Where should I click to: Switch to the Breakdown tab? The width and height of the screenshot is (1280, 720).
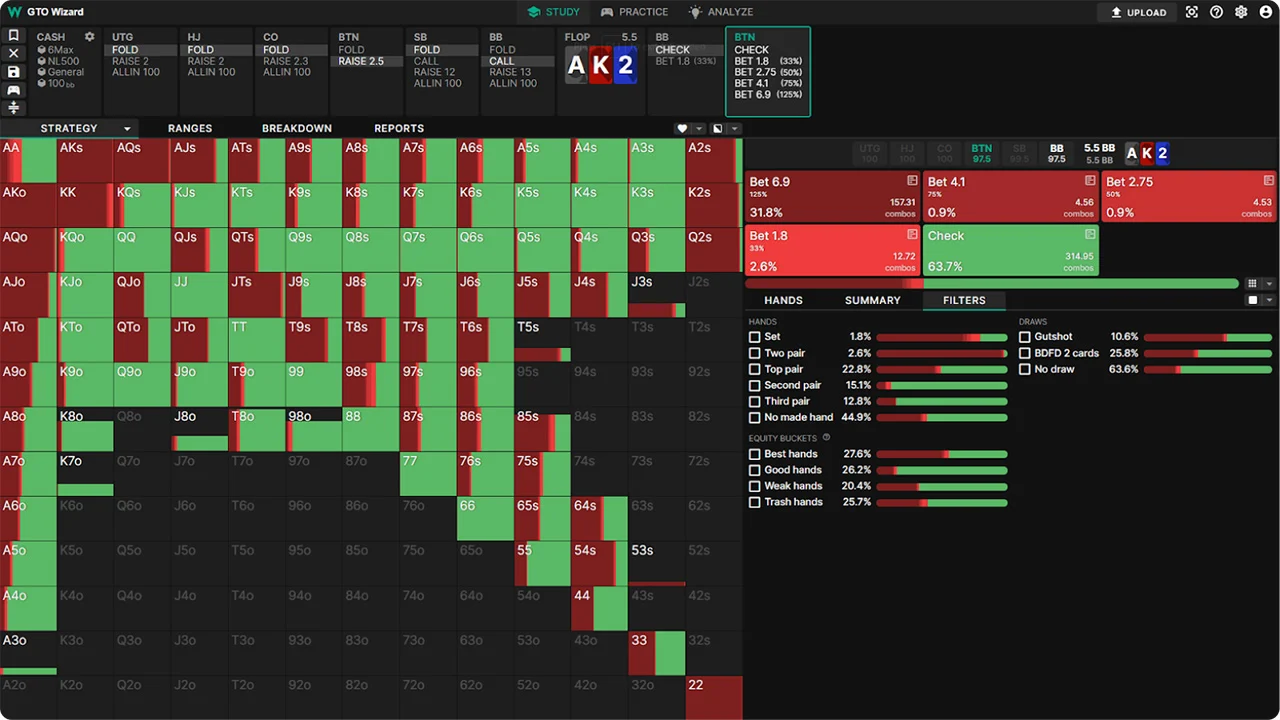[x=296, y=128]
